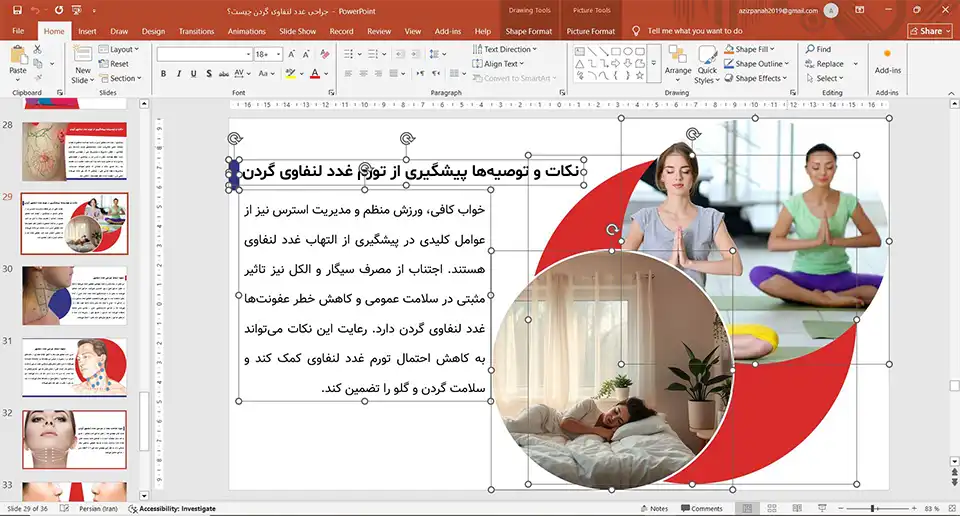Click the Increase Font Size icon
This screenshot has width=960, height=516.
(292, 54)
